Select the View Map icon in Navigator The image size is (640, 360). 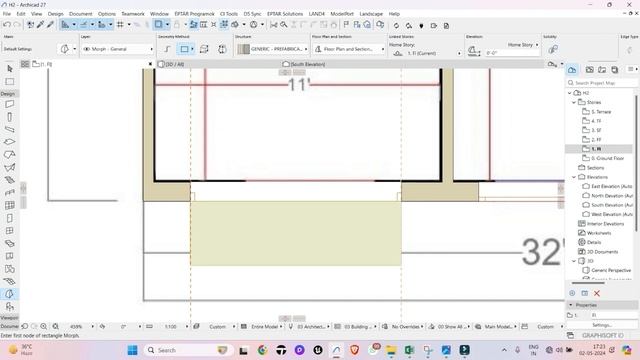pos(589,70)
